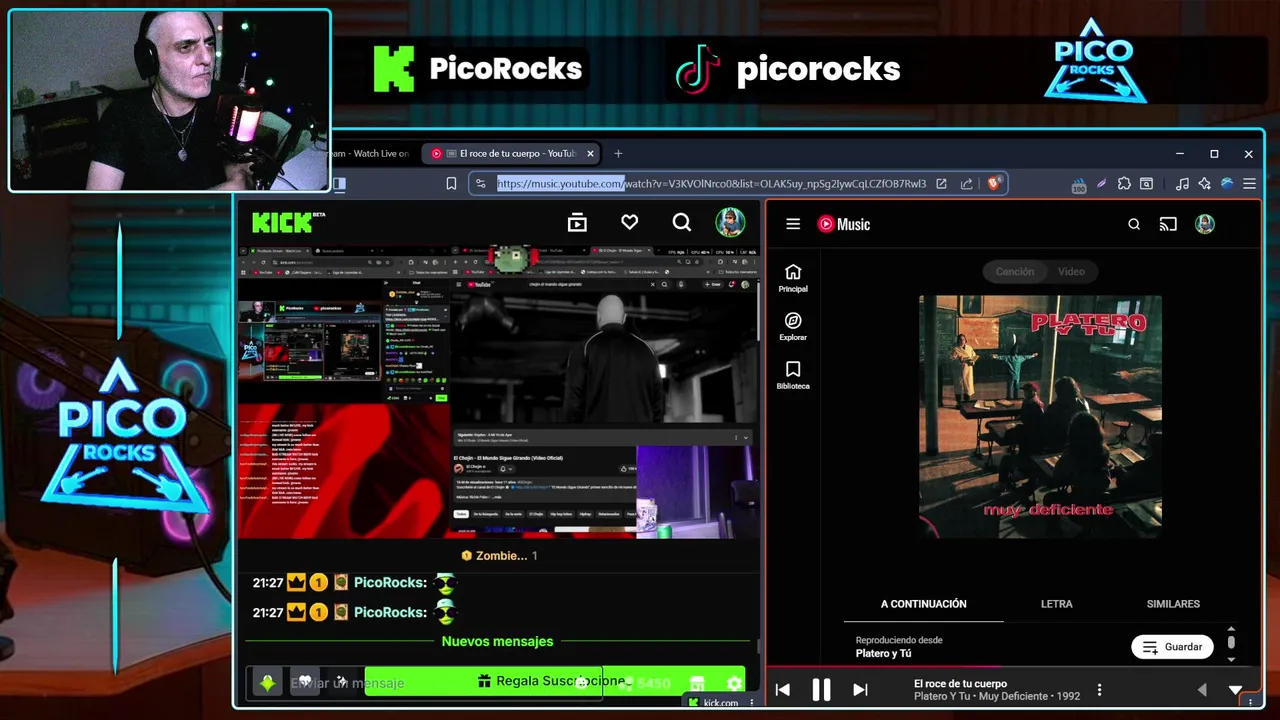The width and height of the screenshot is (1280, 720).
Task: Open a new browser tab
Action: point(618,153)
